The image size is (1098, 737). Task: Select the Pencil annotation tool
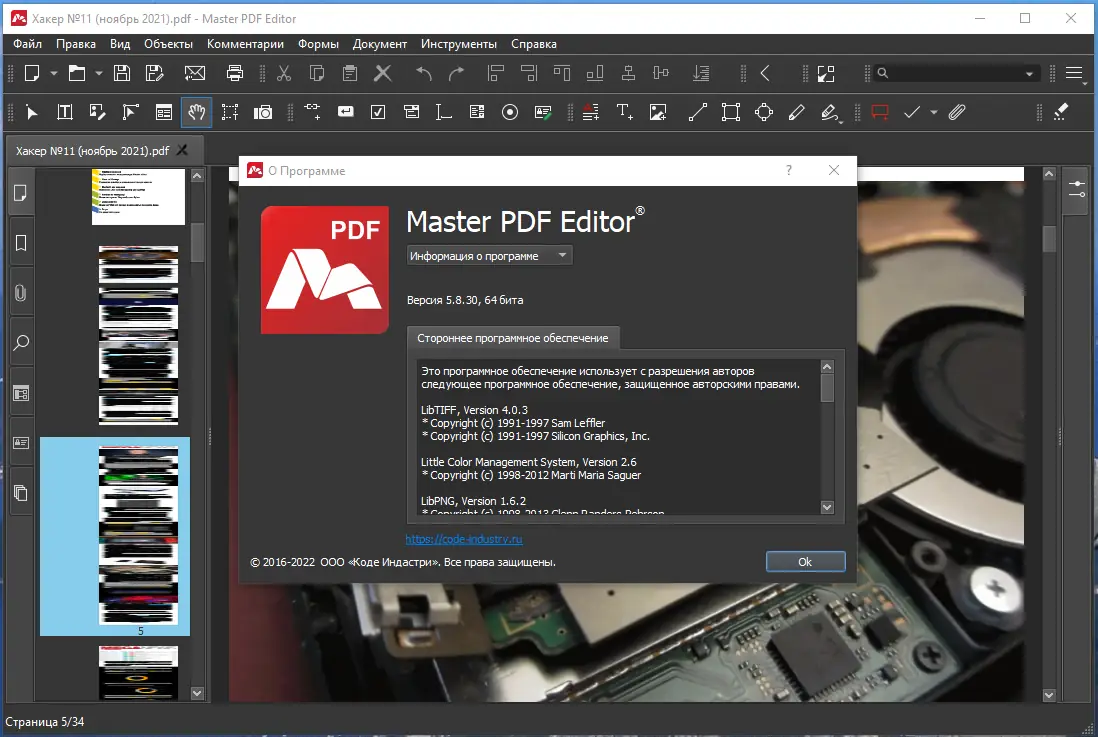coord(797,112)
